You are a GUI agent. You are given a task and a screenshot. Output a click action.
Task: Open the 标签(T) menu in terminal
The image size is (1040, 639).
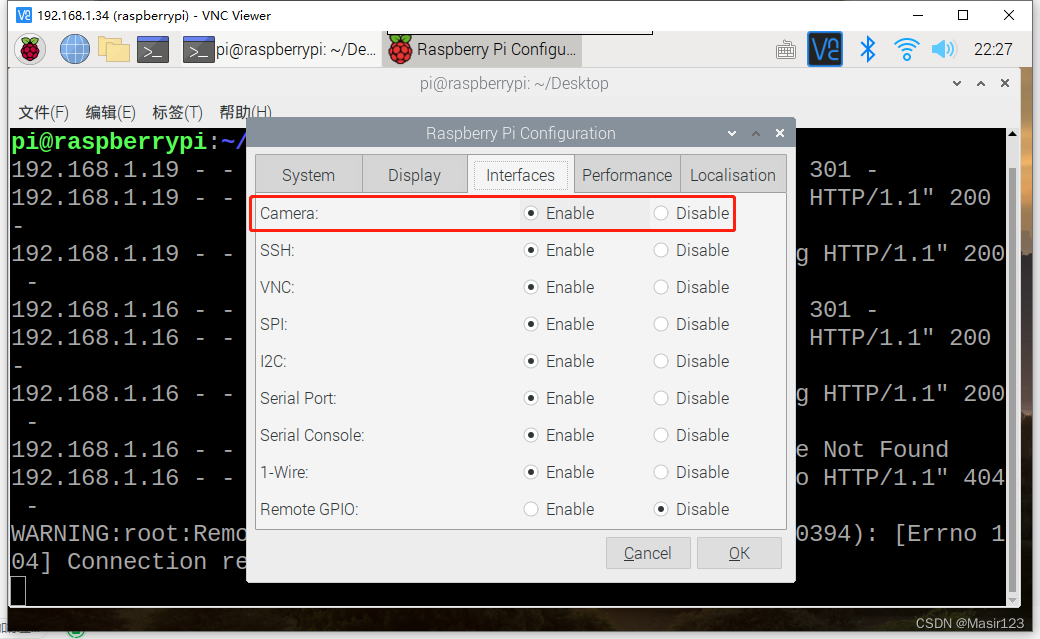[x=177, y=112]
